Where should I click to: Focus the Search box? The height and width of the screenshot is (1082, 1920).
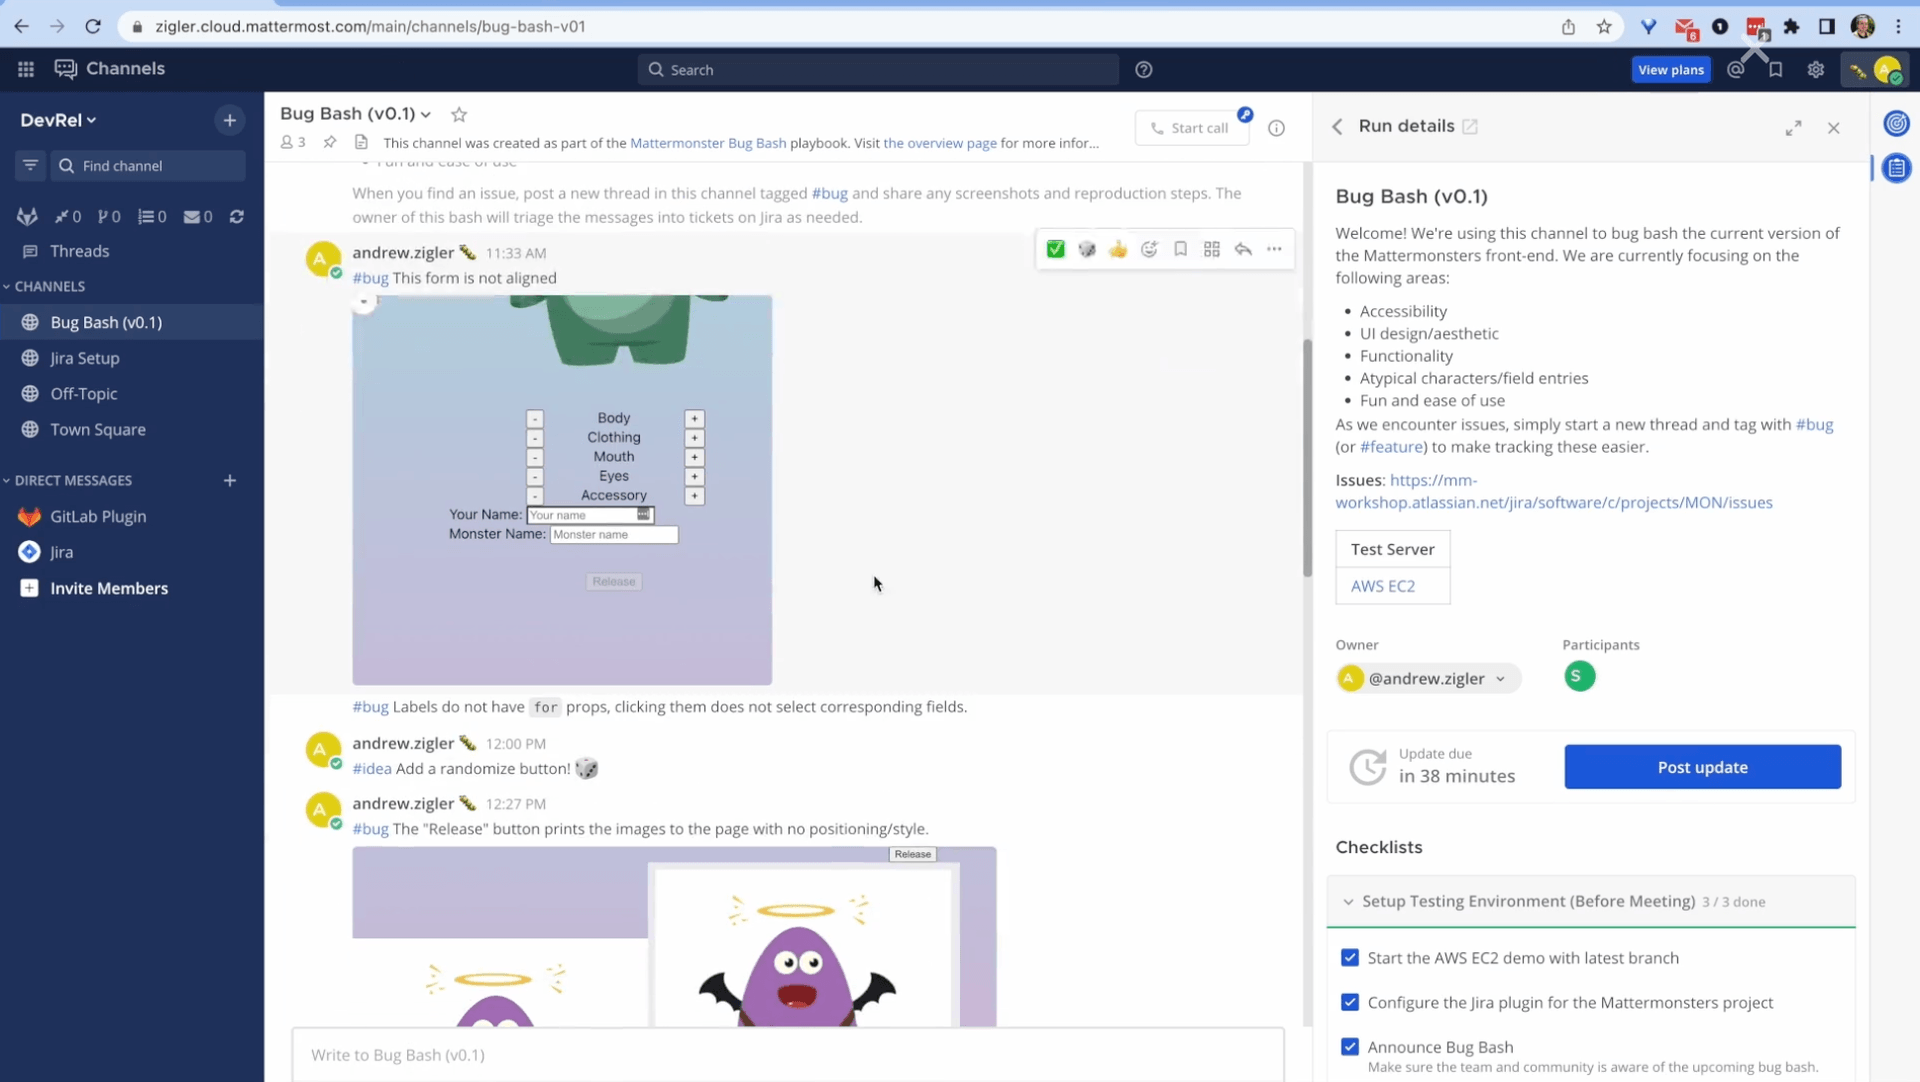[x=878, y=70]
